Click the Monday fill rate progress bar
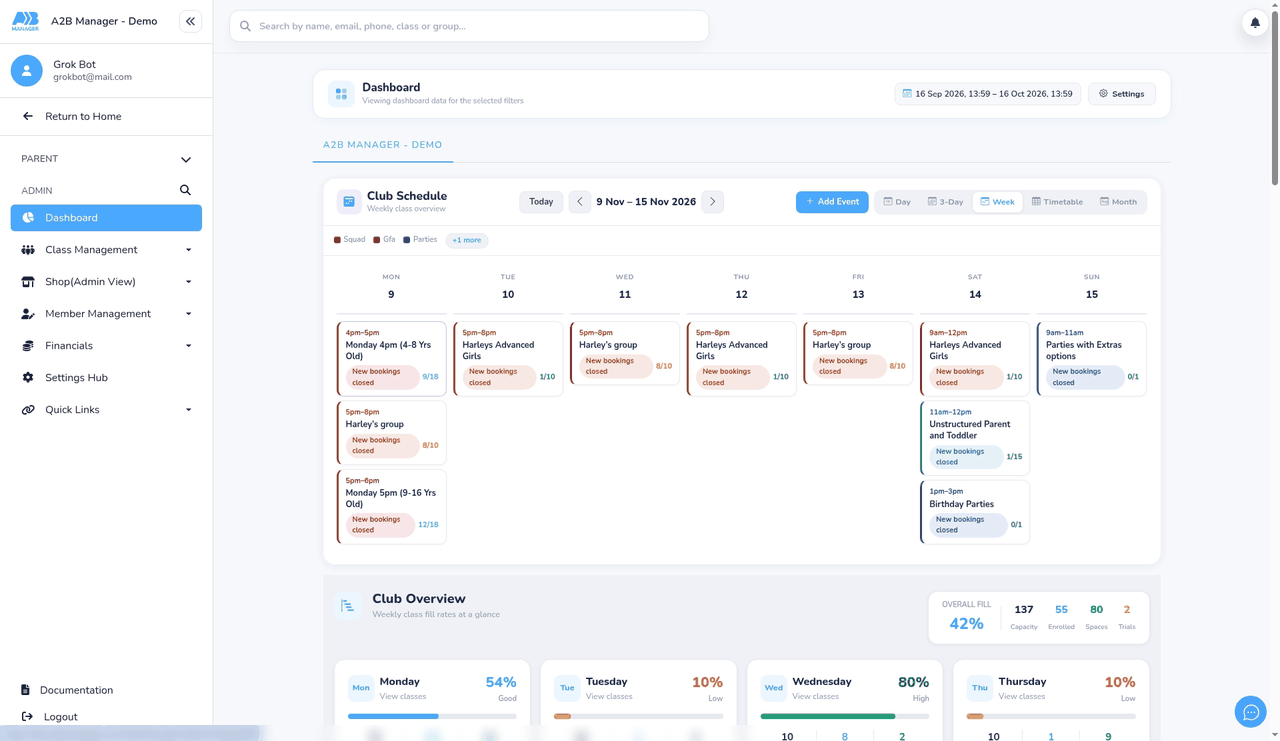Screen dimensions: 1280x741 click(432, 716)
